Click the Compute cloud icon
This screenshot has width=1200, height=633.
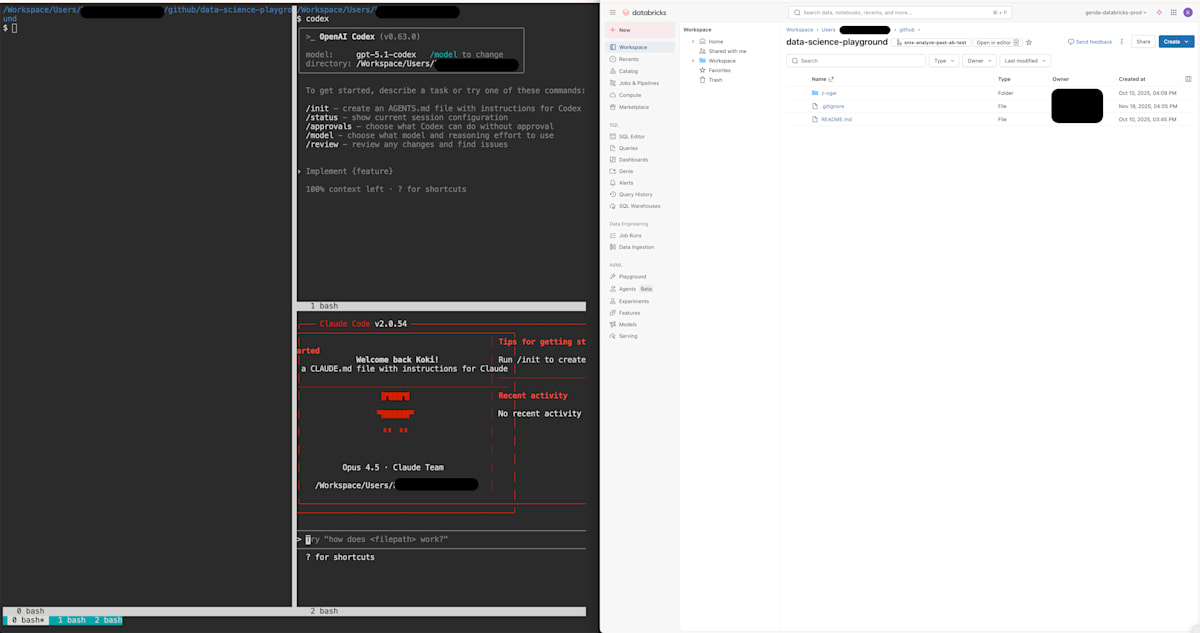[613, 95]
